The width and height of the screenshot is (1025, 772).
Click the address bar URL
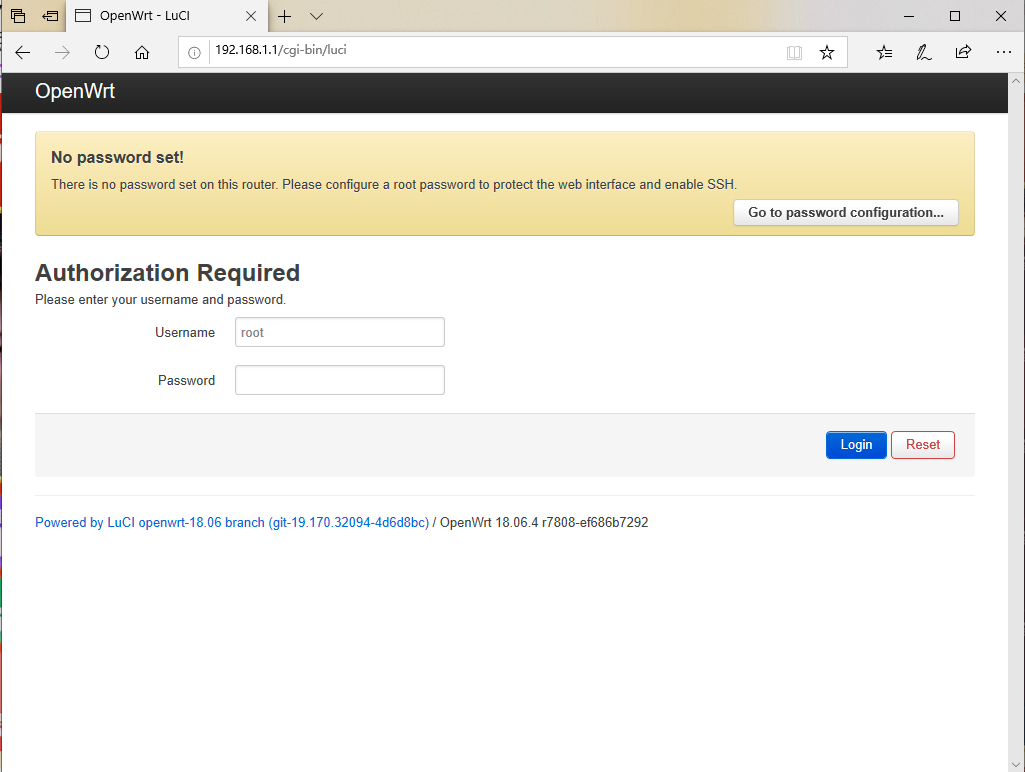pos(281,50)
